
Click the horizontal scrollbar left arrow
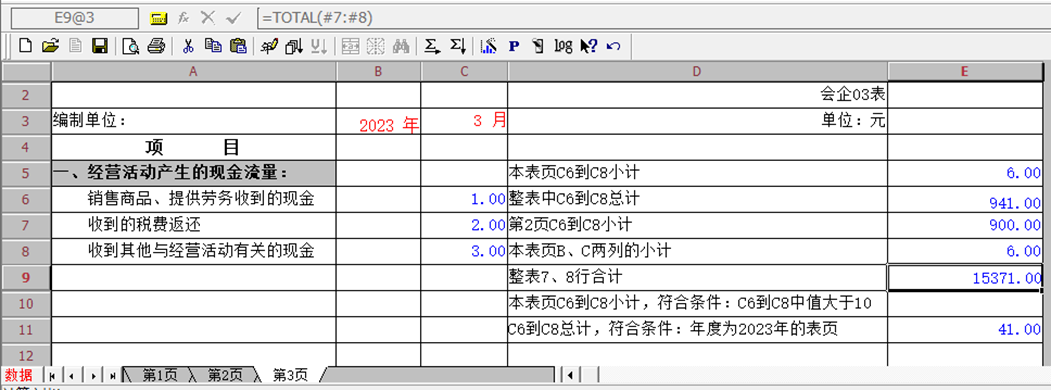coord(570,375)
